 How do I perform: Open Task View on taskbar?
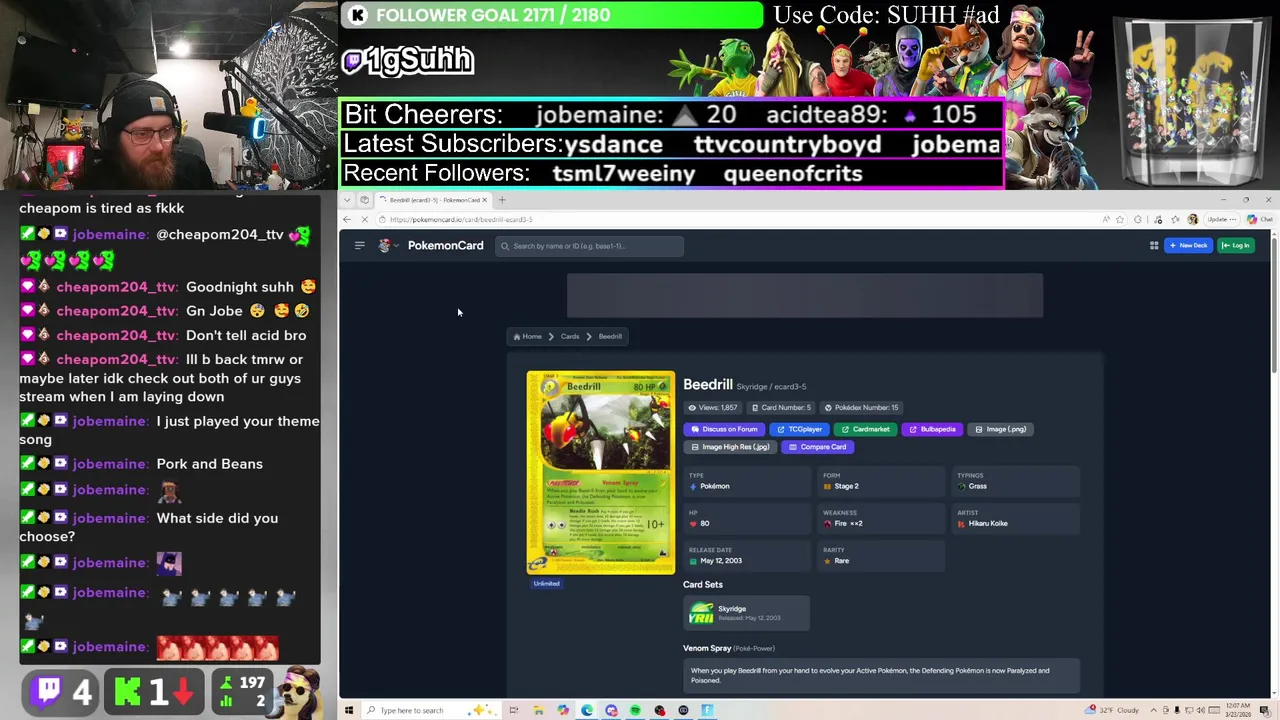tap(514, 711)
